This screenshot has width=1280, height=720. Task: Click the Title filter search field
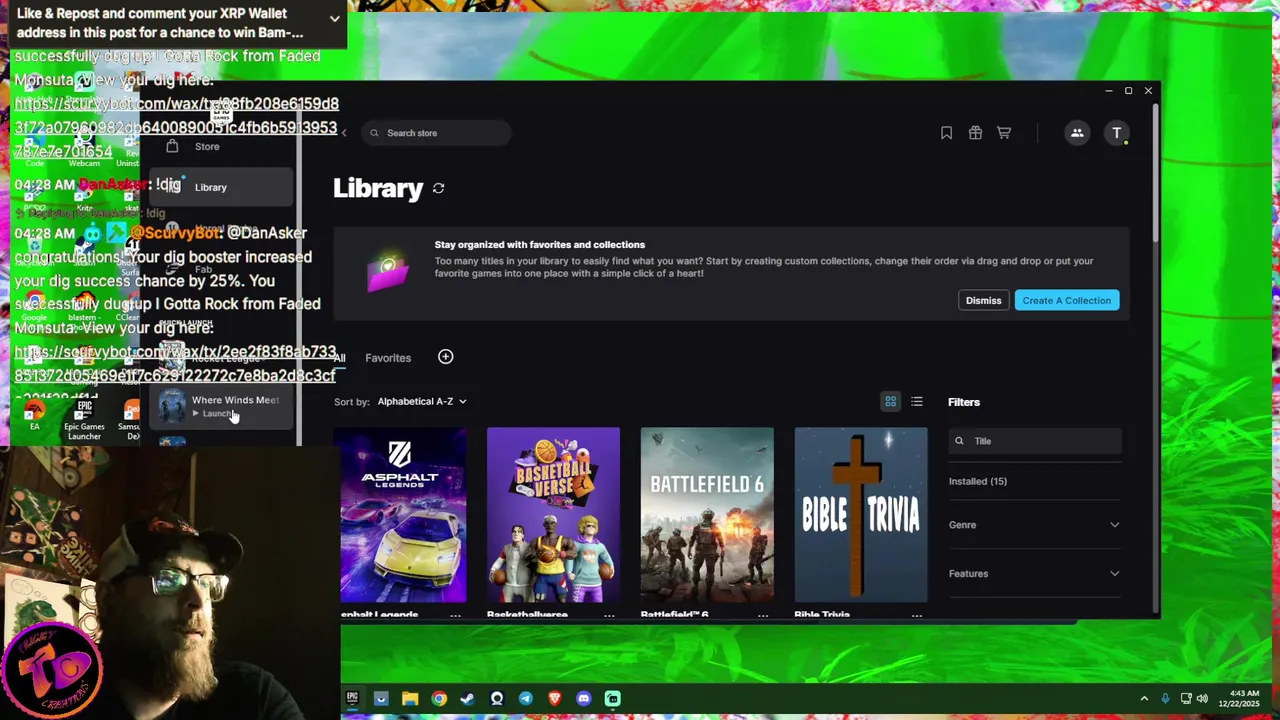click(x=1035, y=441)
